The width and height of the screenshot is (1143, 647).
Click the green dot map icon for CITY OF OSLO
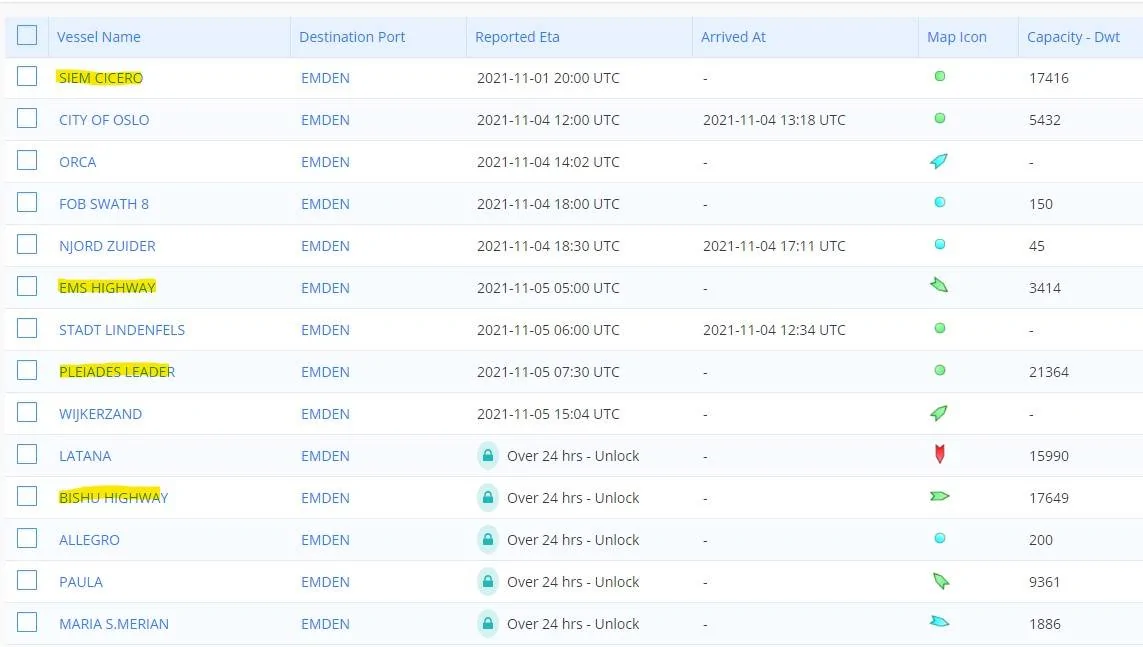pyautogui.click(x=940, y=118)
